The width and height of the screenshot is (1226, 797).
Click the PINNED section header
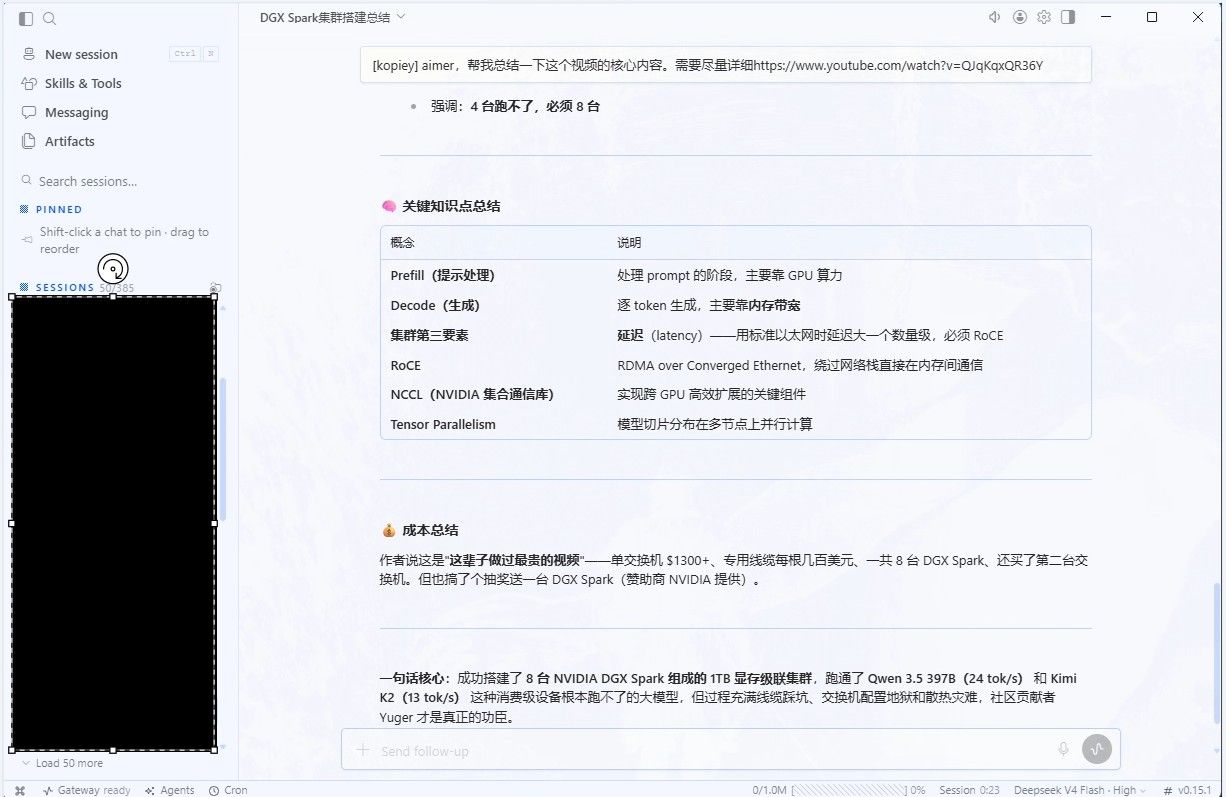(x=59, y=209)
